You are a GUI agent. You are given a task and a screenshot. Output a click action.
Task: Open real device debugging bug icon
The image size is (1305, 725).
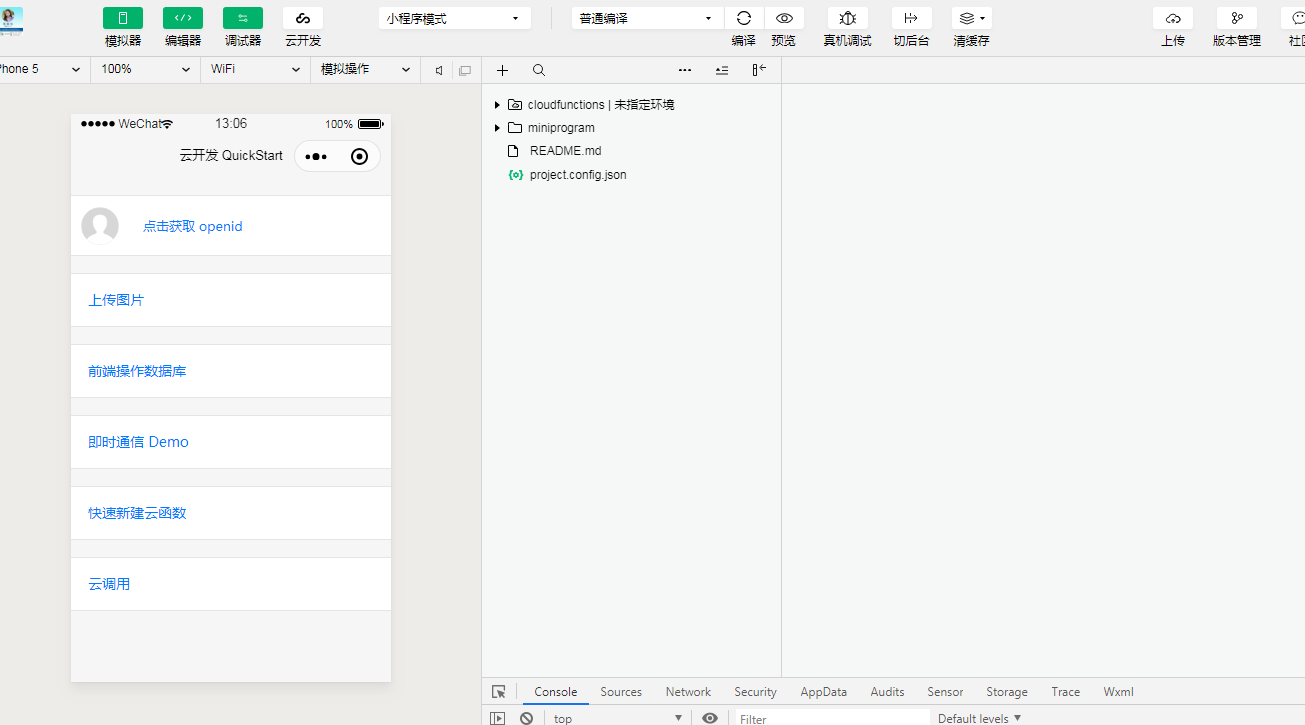[847, 19]
